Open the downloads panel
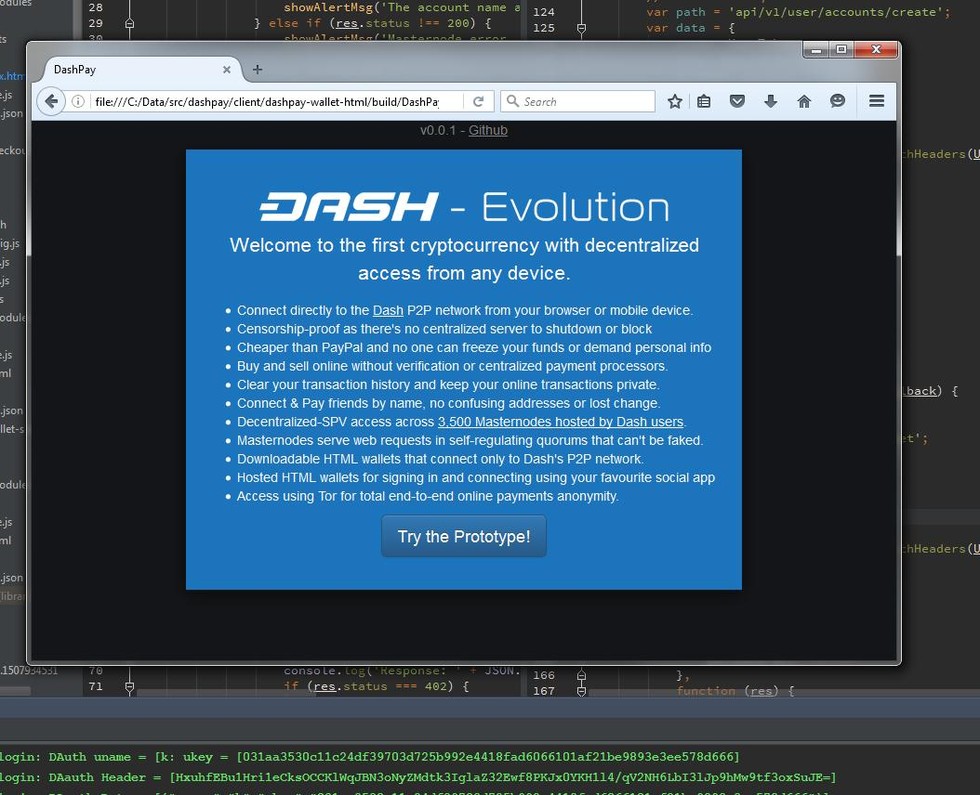This screenshot has height=795, width=980. (771, 101)
